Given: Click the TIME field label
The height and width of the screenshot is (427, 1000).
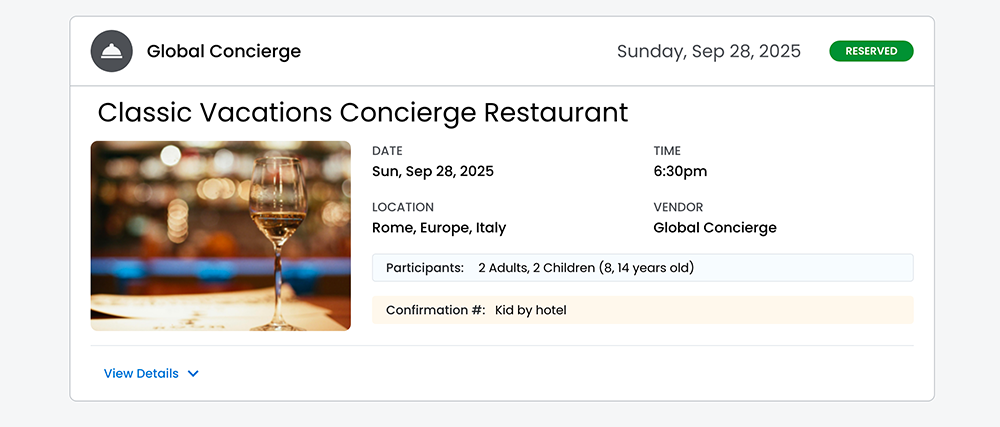Looking at the screenshot, I should [667, 151].
